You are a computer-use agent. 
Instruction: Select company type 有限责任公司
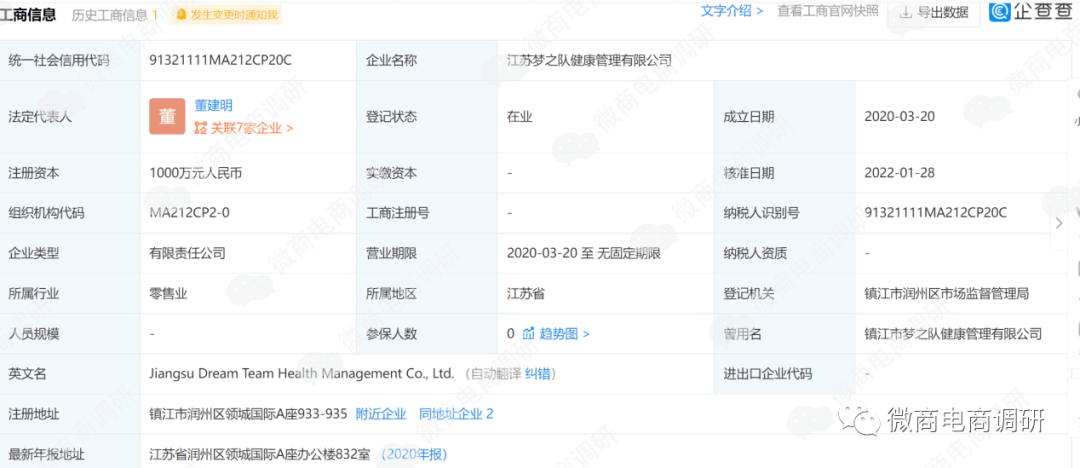tap(187, 254)
